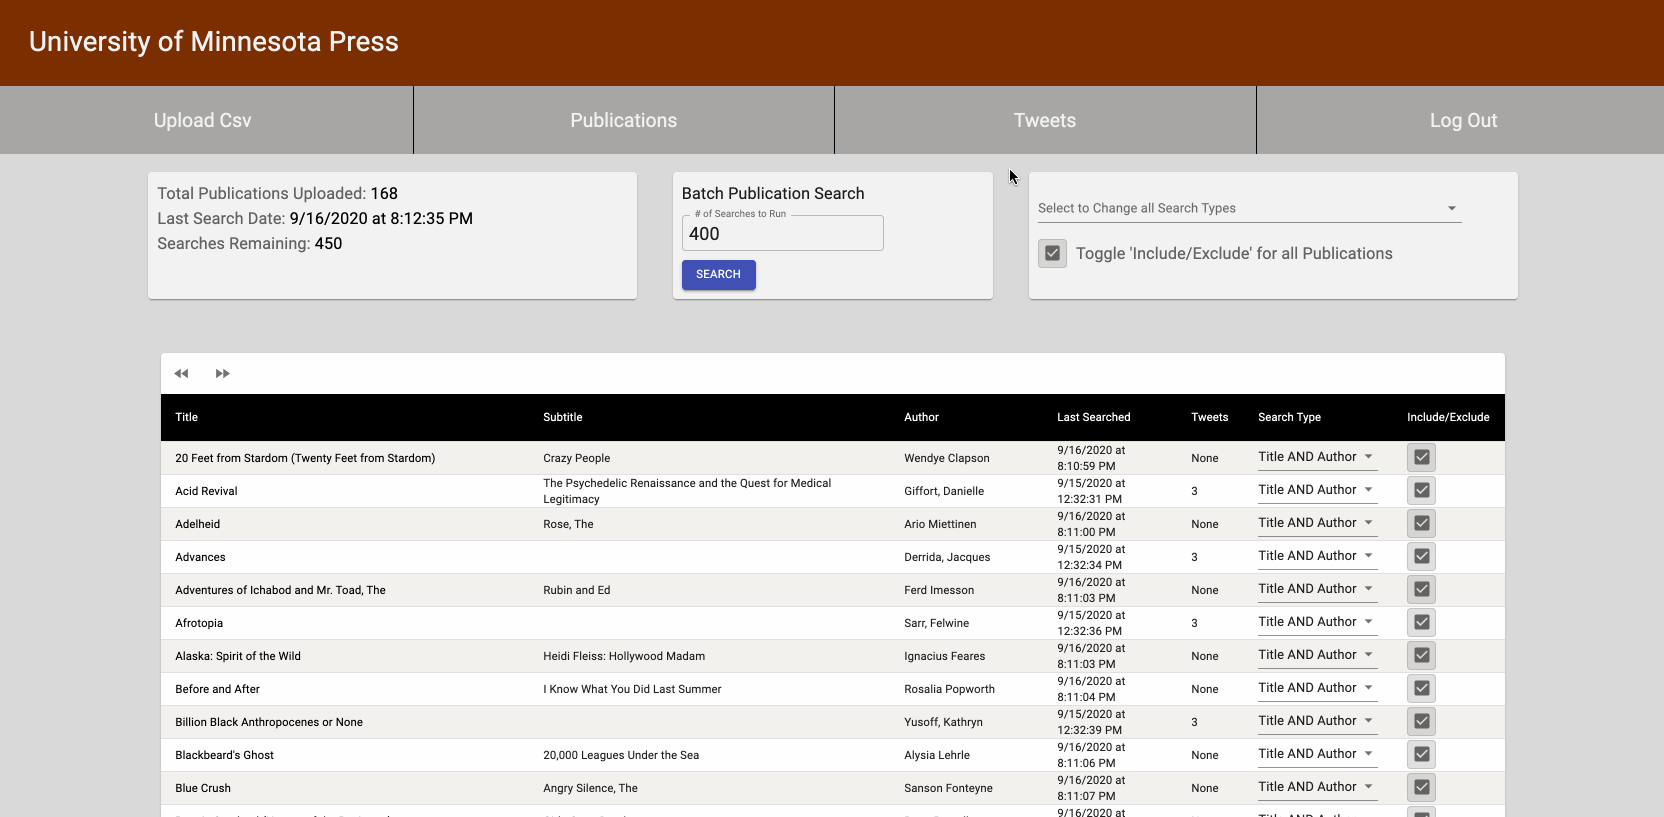The image size is (1664, 817).
Task: Click the Tweets column header
Action: click(x=1210, y=417)
